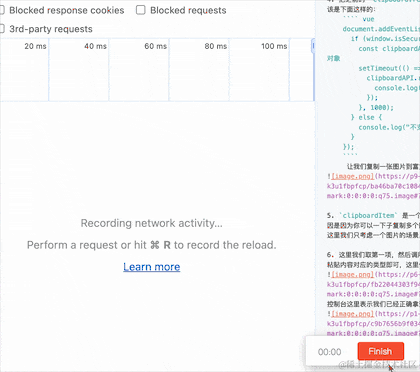Viewport: 420px width, 372px height.
Task: Click the 40 ms timeline marker
Action: tap(95, 46)
